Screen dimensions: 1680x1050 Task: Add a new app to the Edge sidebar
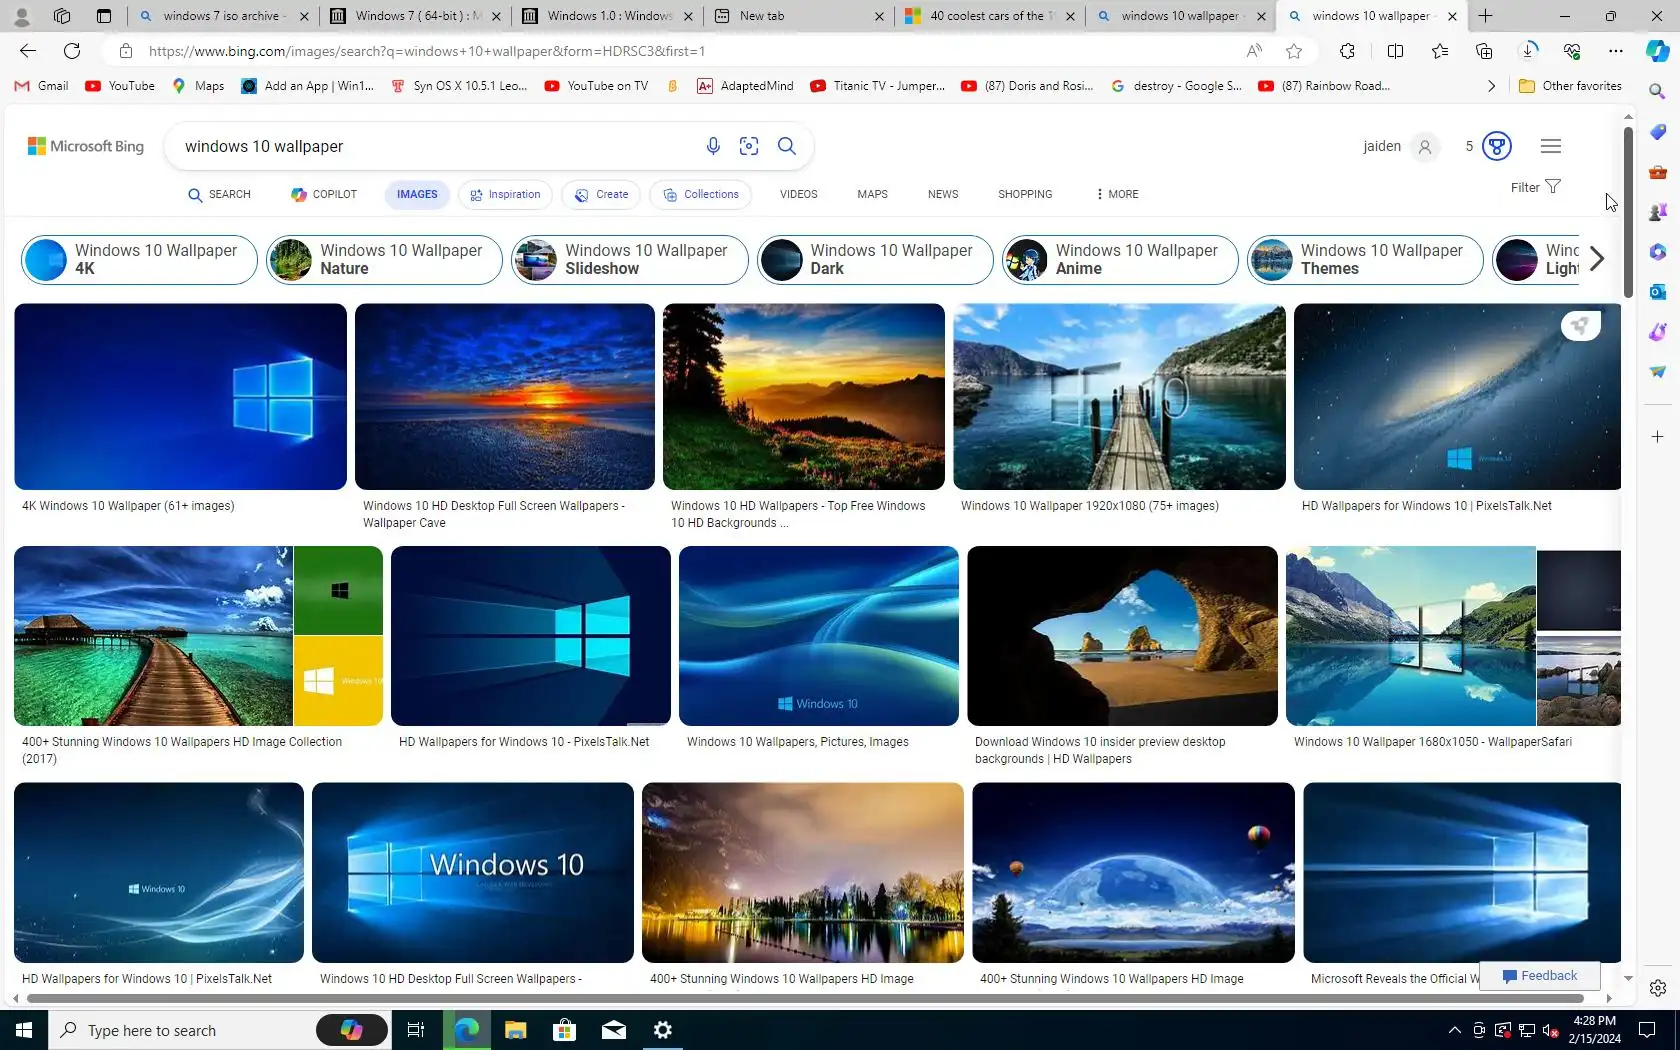pyautogui.click(x=1657, y=437)
